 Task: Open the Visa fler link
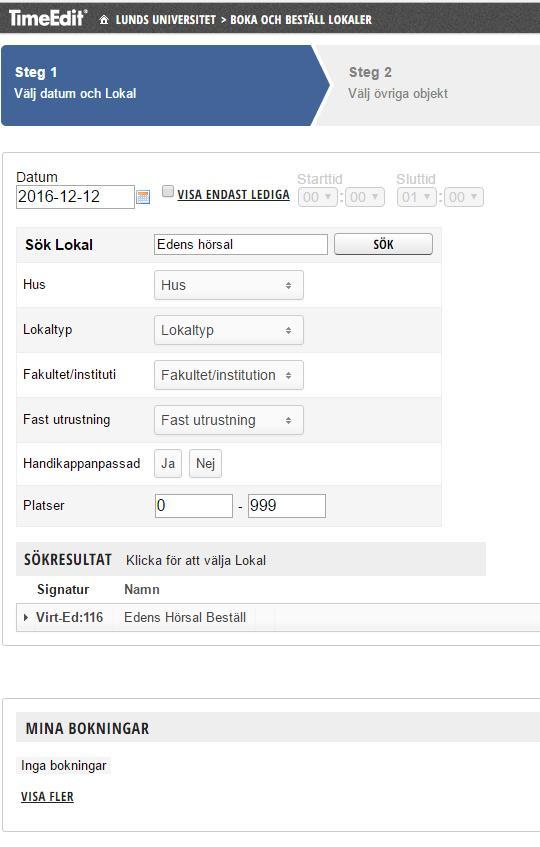tap(47, 797)
